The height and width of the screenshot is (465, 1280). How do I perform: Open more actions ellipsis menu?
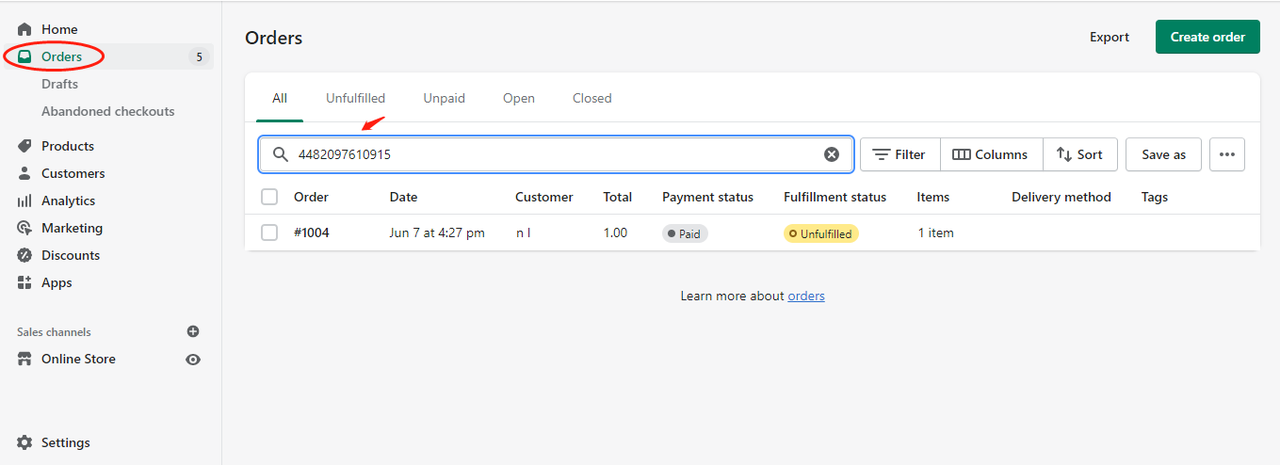(1227, 155)
